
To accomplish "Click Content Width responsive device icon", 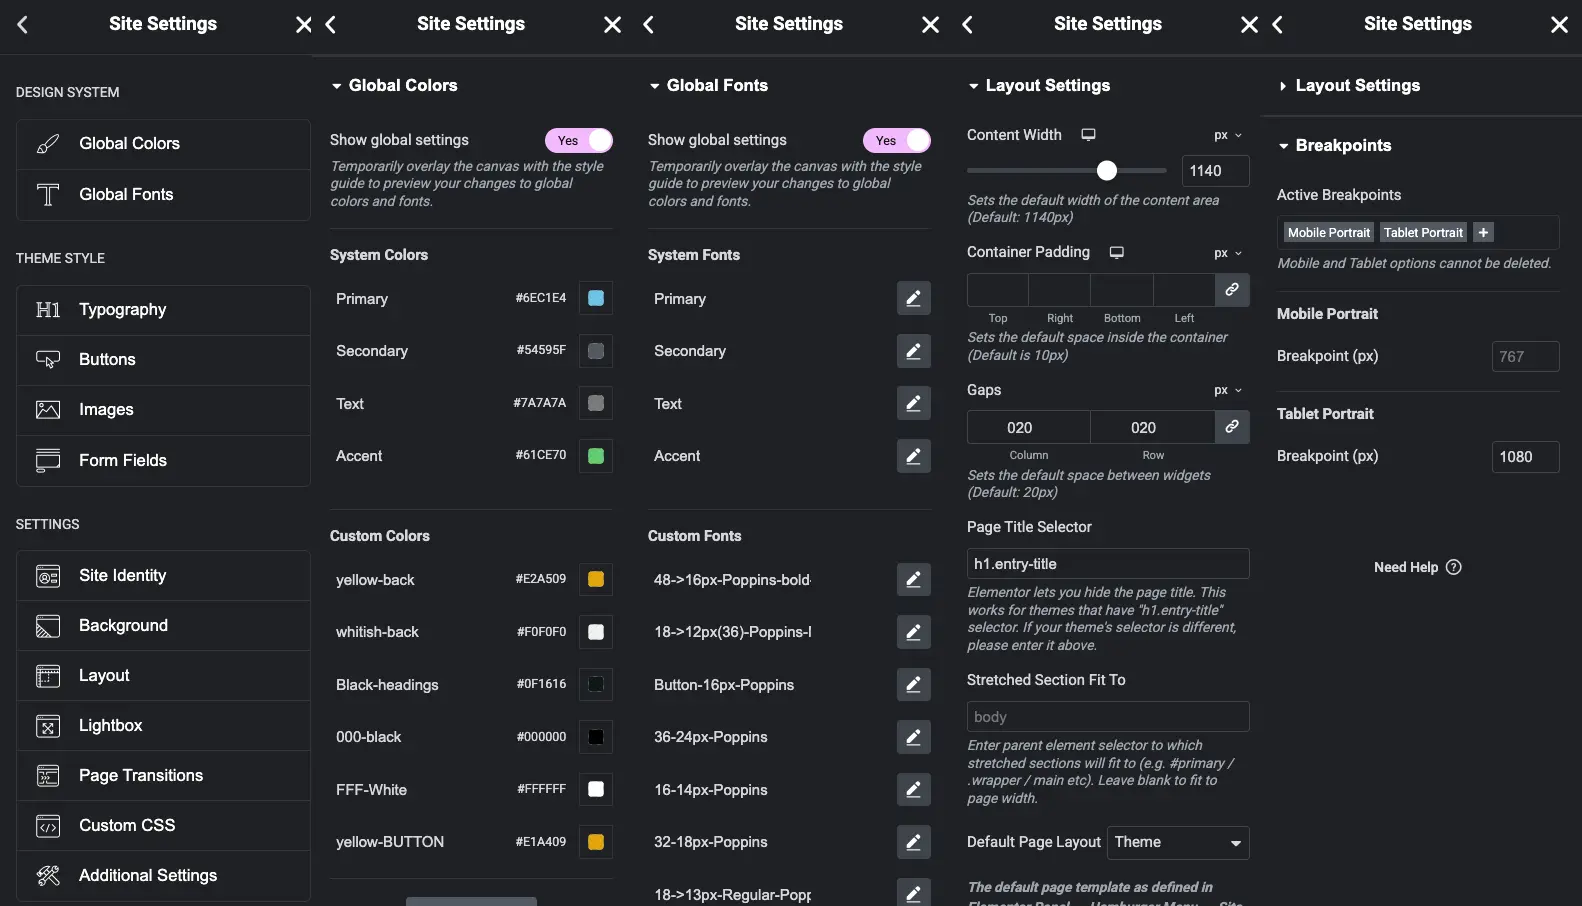I will coord(1089,134).
